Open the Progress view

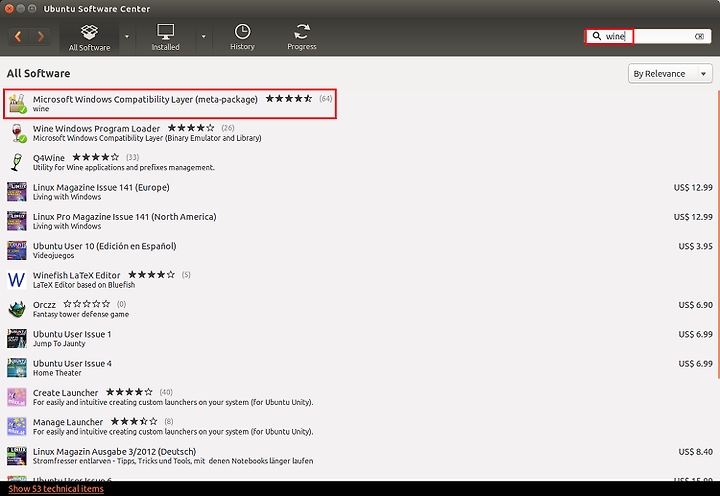point(302,37)
